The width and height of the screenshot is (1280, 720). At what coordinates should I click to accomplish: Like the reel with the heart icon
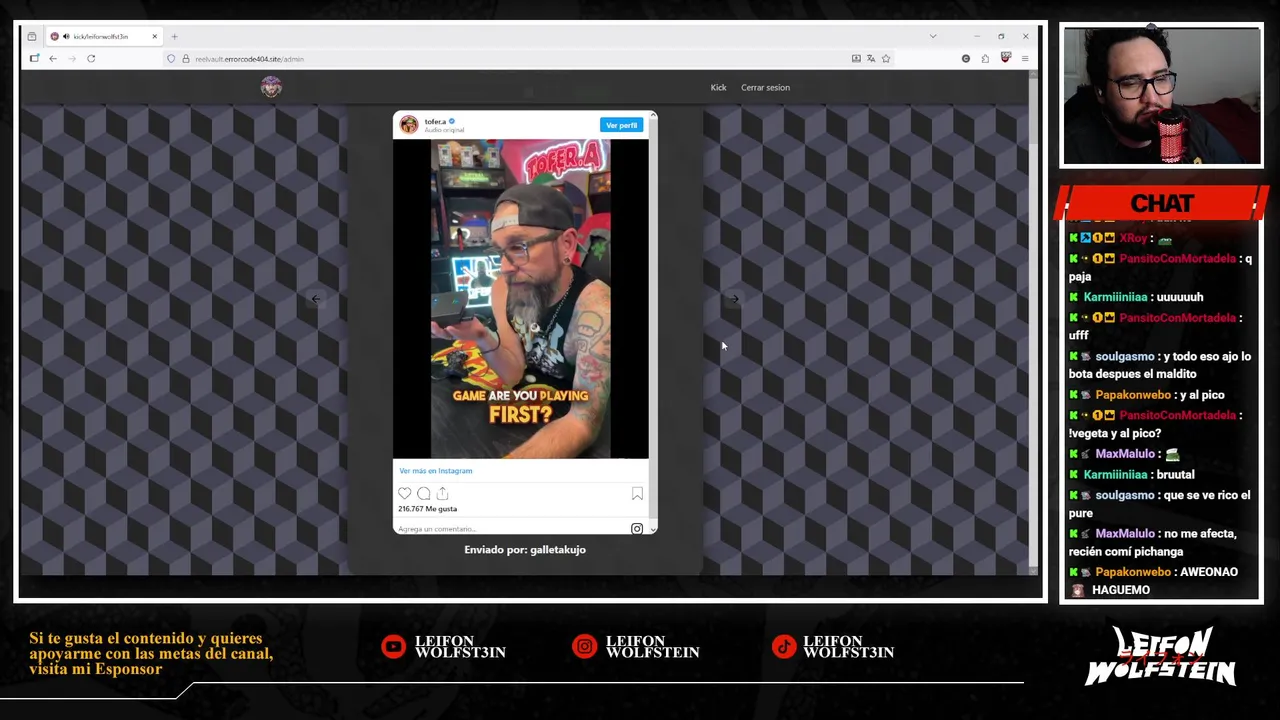point(404,493)
